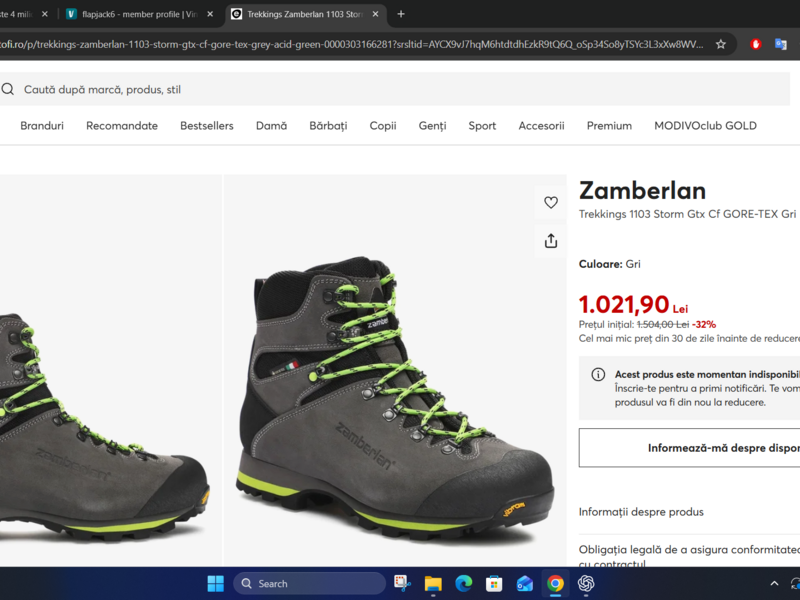Click the browser address bar URL

352,44
